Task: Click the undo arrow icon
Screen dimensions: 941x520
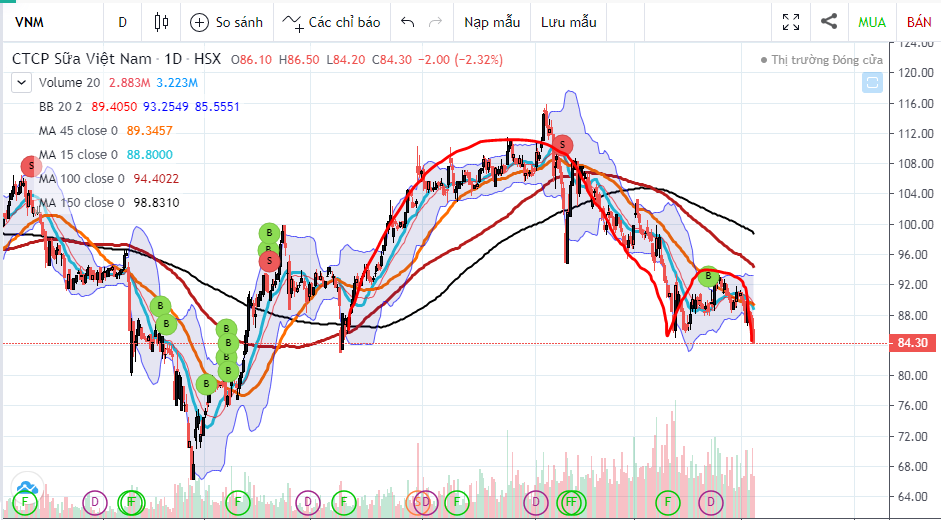Action: tap(407, 21)
